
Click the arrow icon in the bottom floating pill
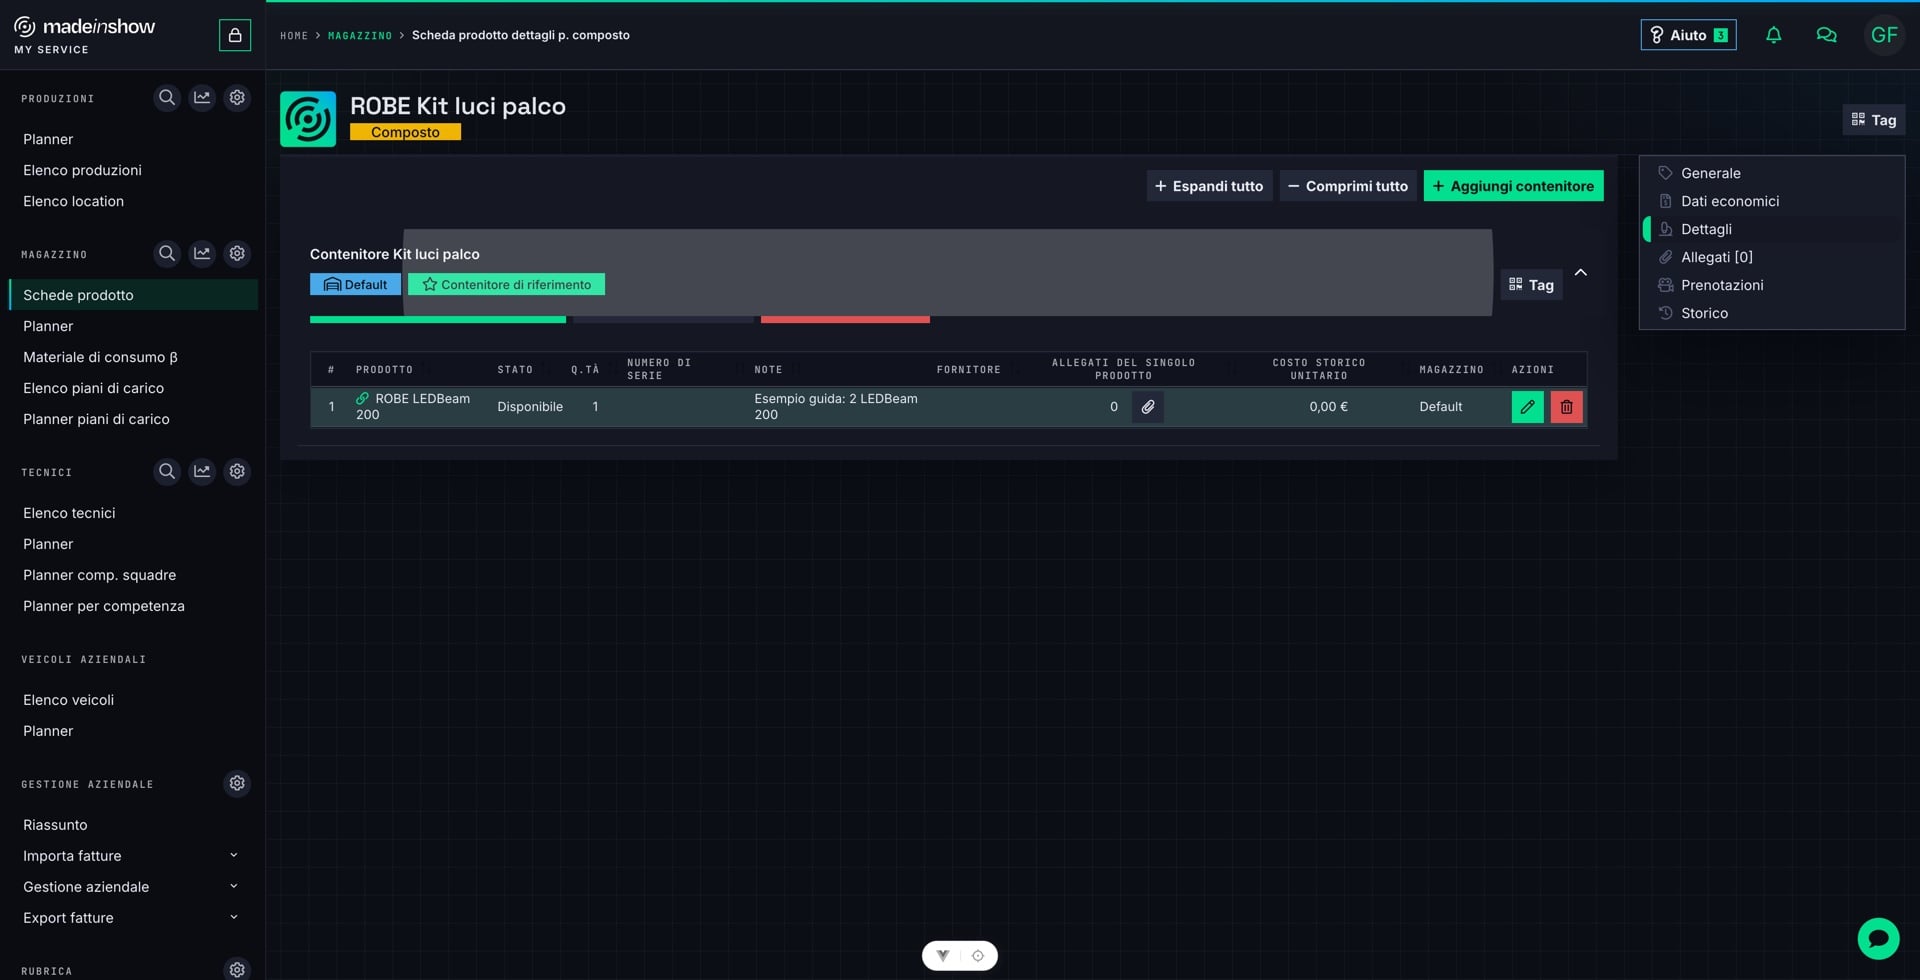click(942, 956)
